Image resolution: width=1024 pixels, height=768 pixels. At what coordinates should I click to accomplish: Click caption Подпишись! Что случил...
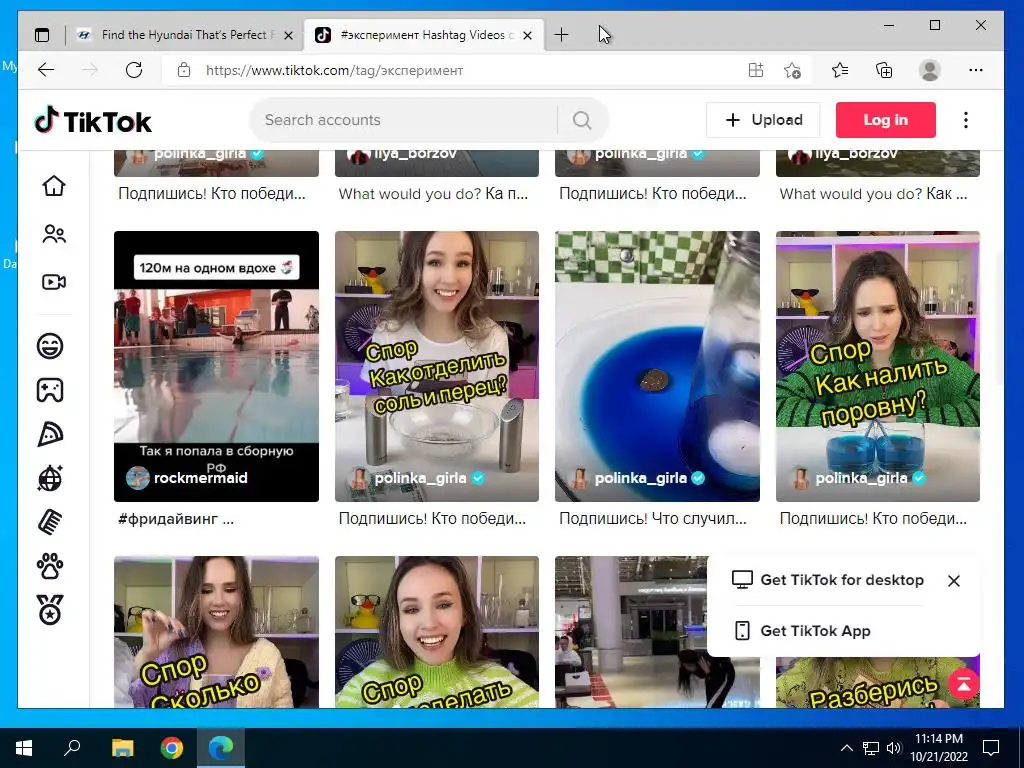(x=652, y=519)
